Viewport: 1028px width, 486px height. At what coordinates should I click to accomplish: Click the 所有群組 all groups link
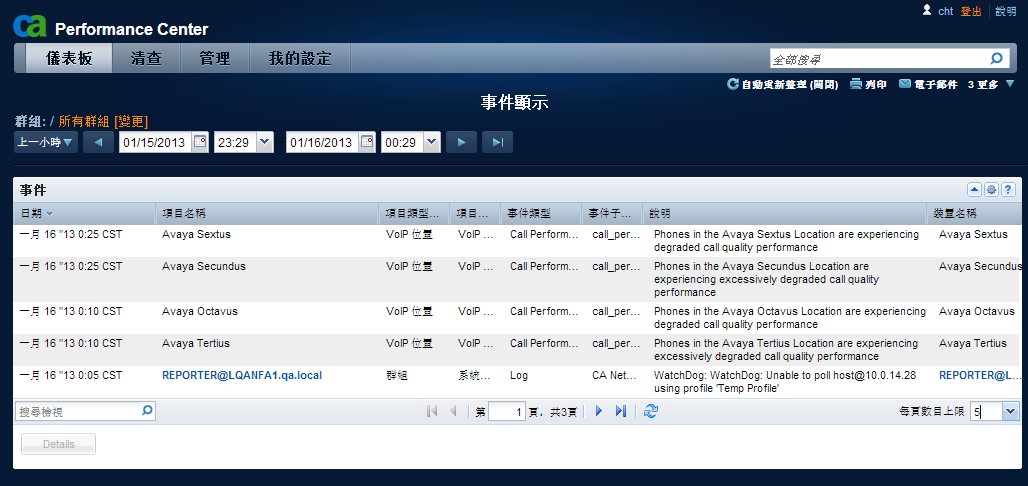tap(85, 121)
